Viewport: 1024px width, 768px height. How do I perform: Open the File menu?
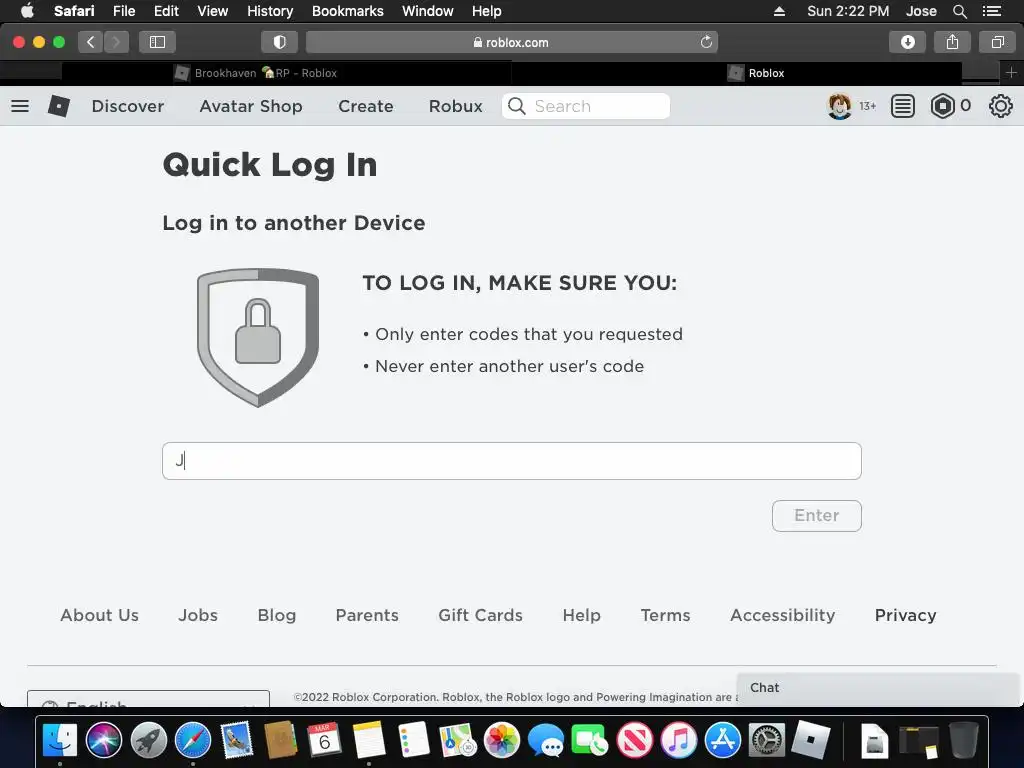coord(123,11)
